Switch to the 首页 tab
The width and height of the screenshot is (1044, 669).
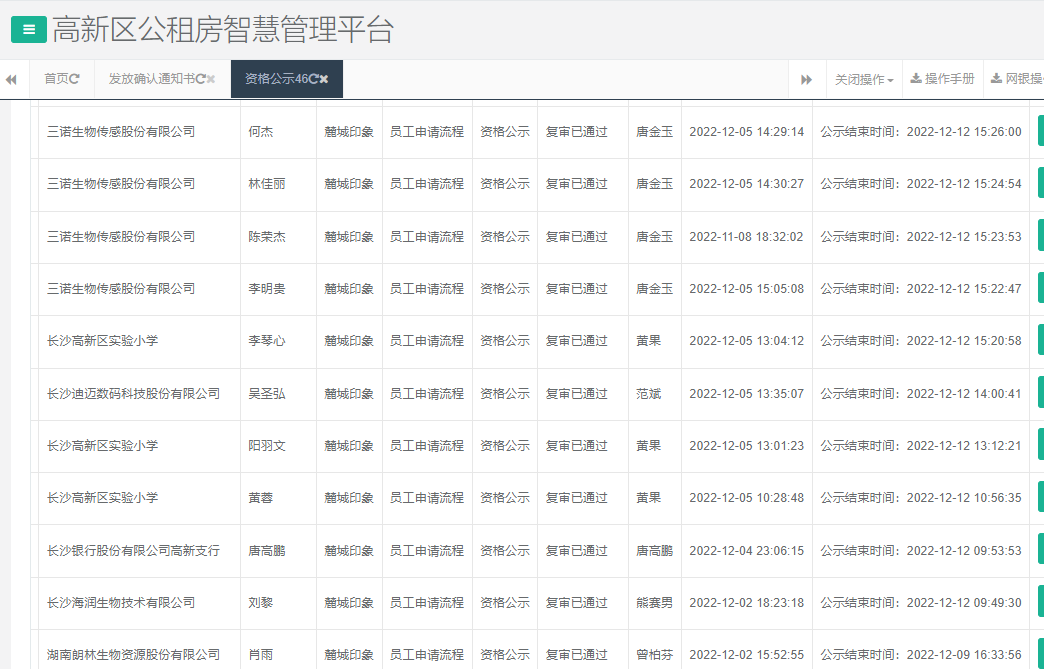(58, 79)
